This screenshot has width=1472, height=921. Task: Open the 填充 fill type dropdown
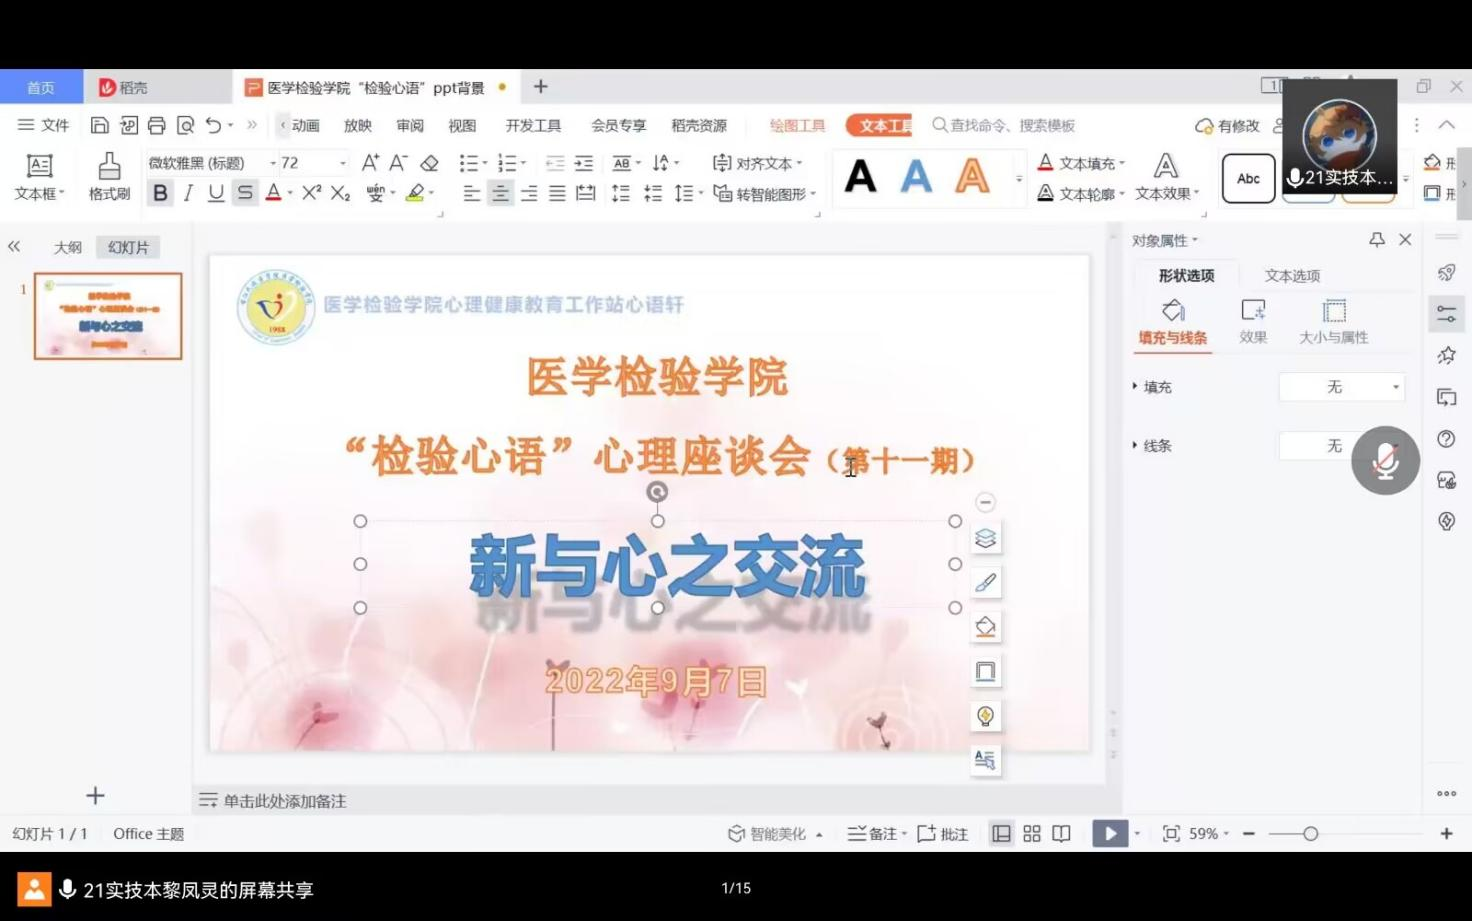pyautogui.click(x=1342, y=387)
